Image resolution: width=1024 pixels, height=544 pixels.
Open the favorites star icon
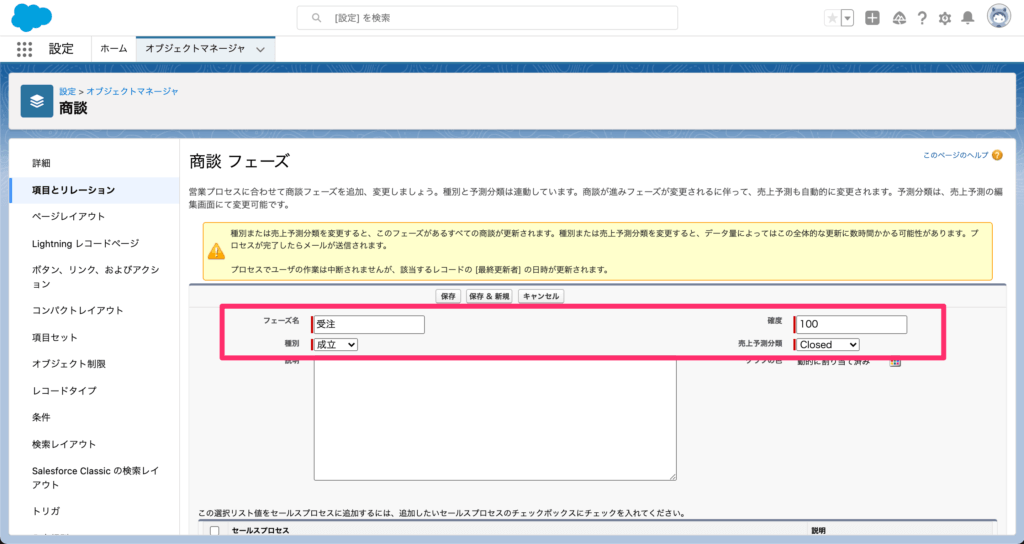[x=832, y=18]
